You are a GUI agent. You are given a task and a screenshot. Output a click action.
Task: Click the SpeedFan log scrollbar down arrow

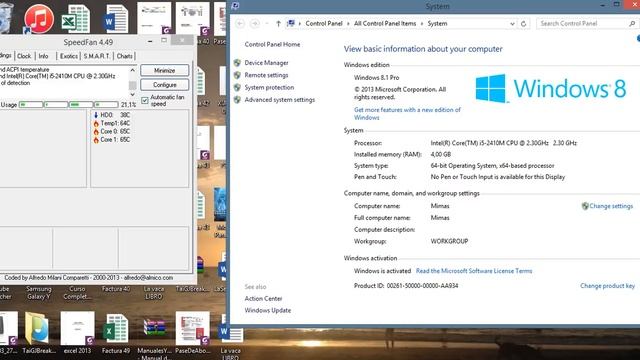[x=132, y=94]
